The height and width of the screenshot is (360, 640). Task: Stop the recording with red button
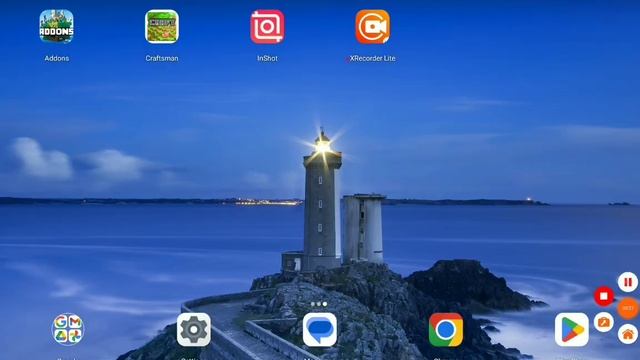click(604, 296)
